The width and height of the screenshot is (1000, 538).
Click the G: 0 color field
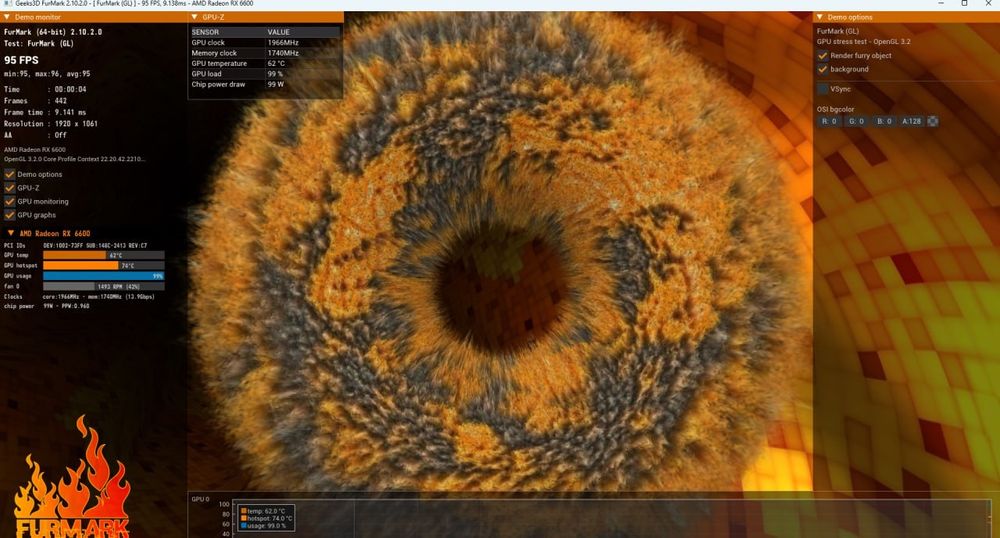pos(856,121)
